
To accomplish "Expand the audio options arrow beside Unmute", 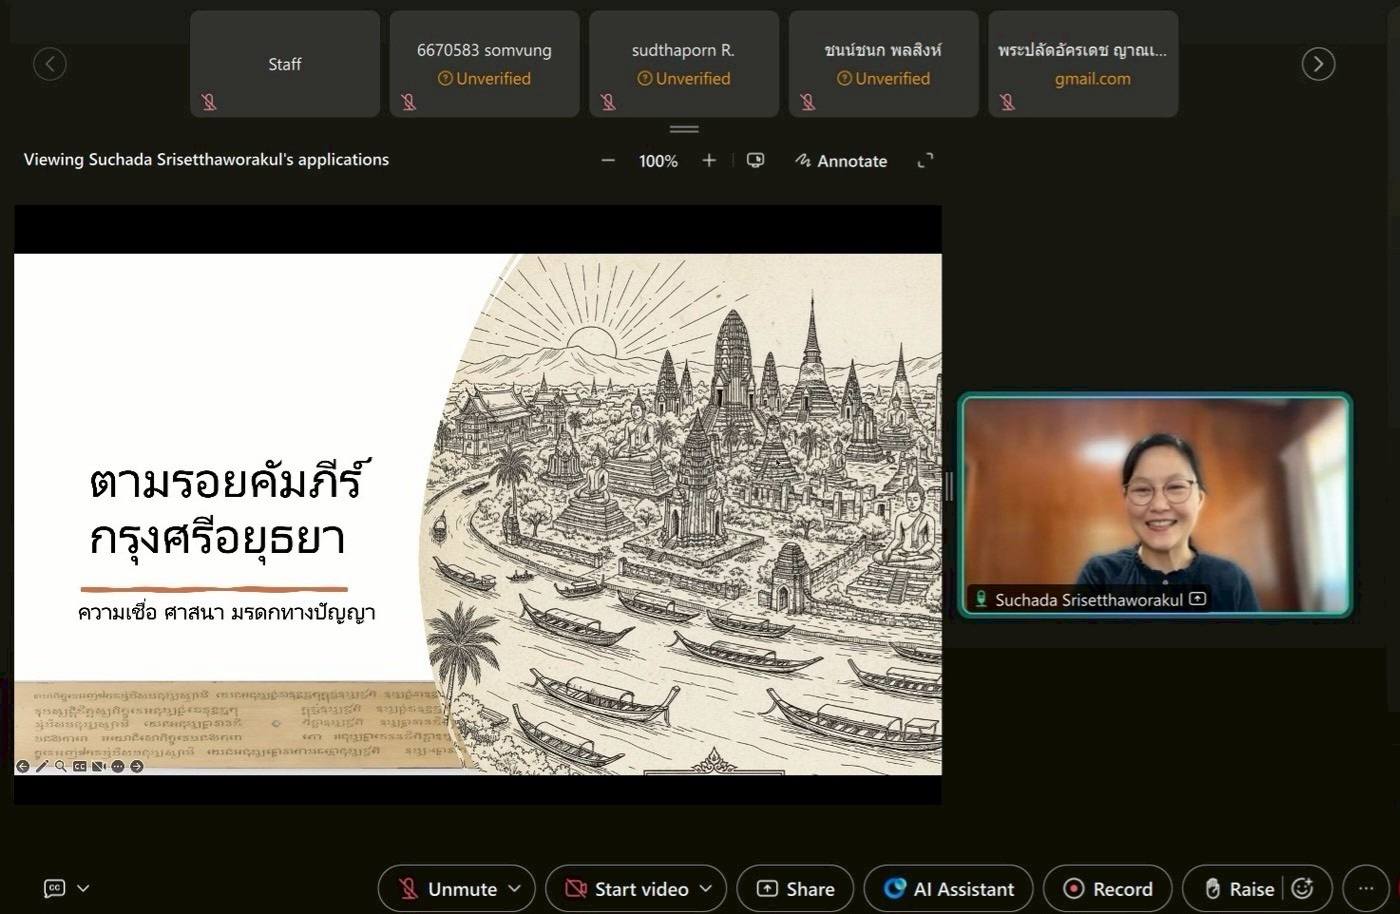I will tap(515, 888).
